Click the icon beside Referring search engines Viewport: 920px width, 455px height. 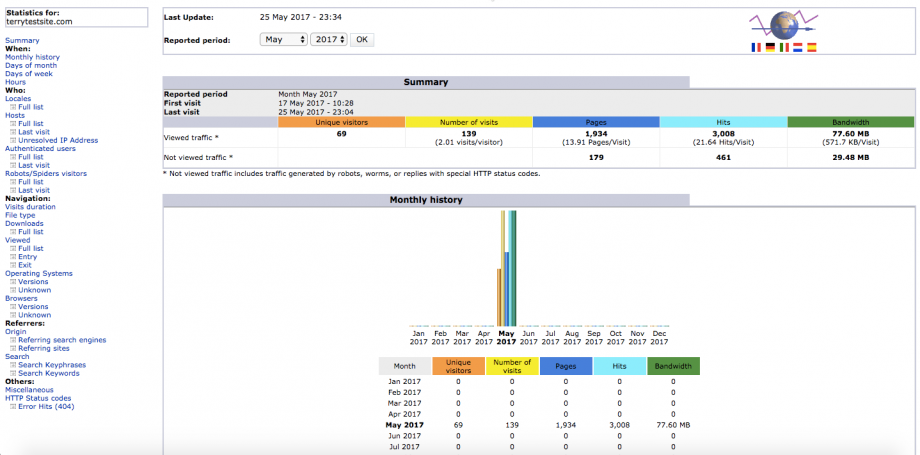pos(13,341)
